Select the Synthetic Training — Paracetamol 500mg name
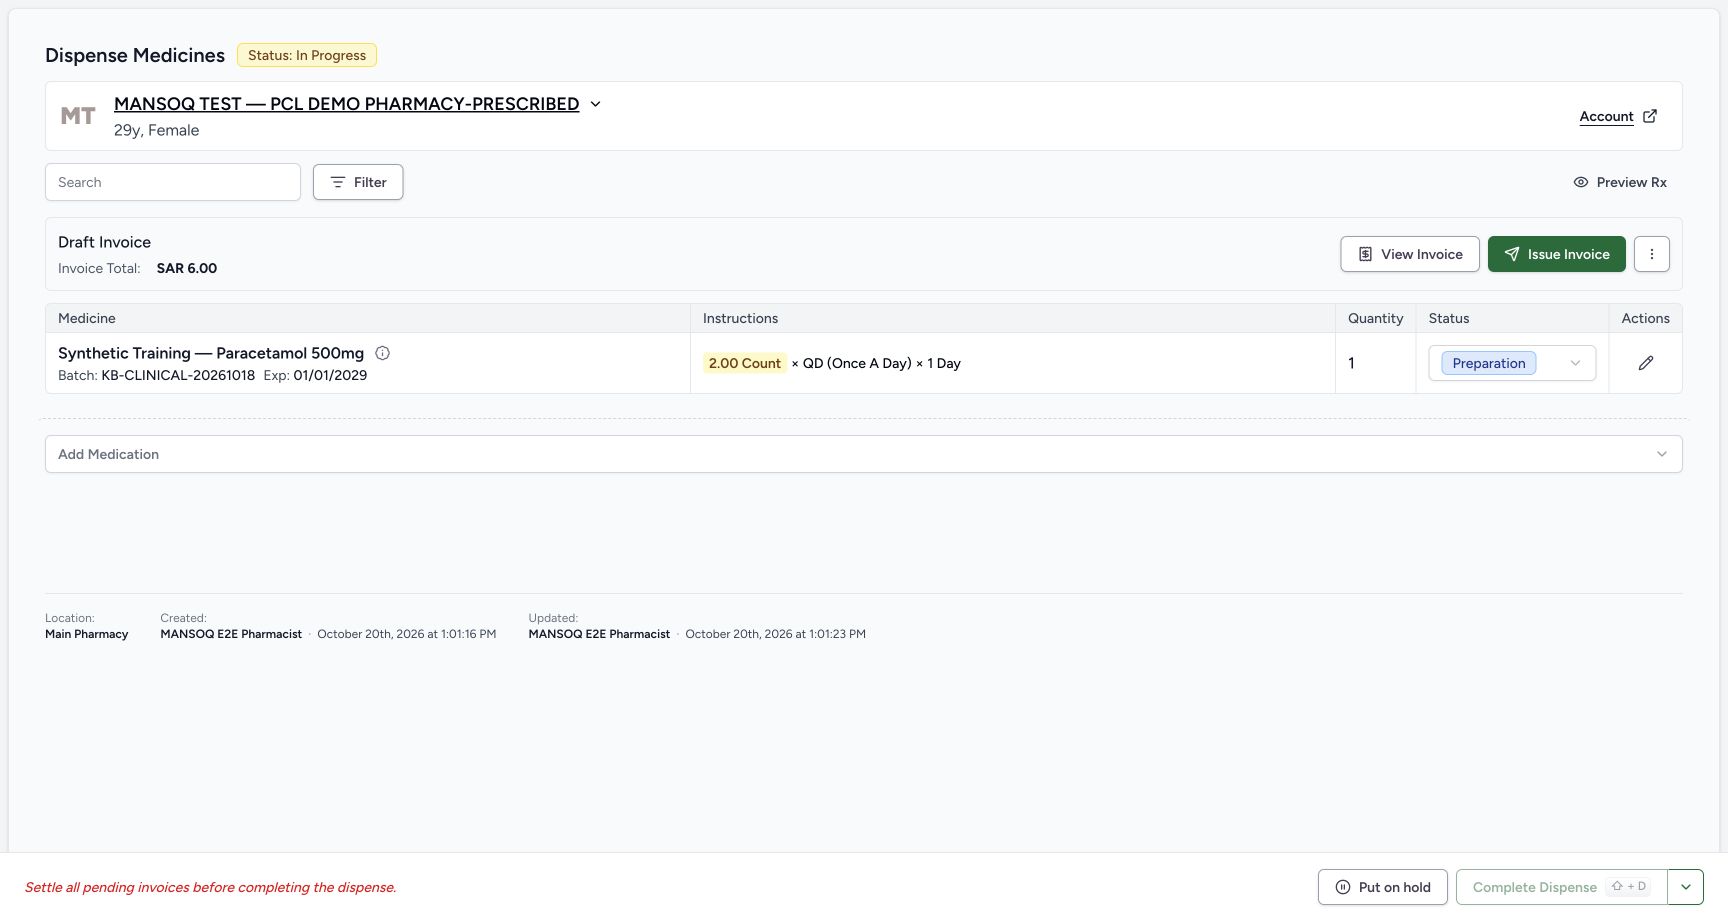Screen dimensions: 1728x921 point(211,353)
